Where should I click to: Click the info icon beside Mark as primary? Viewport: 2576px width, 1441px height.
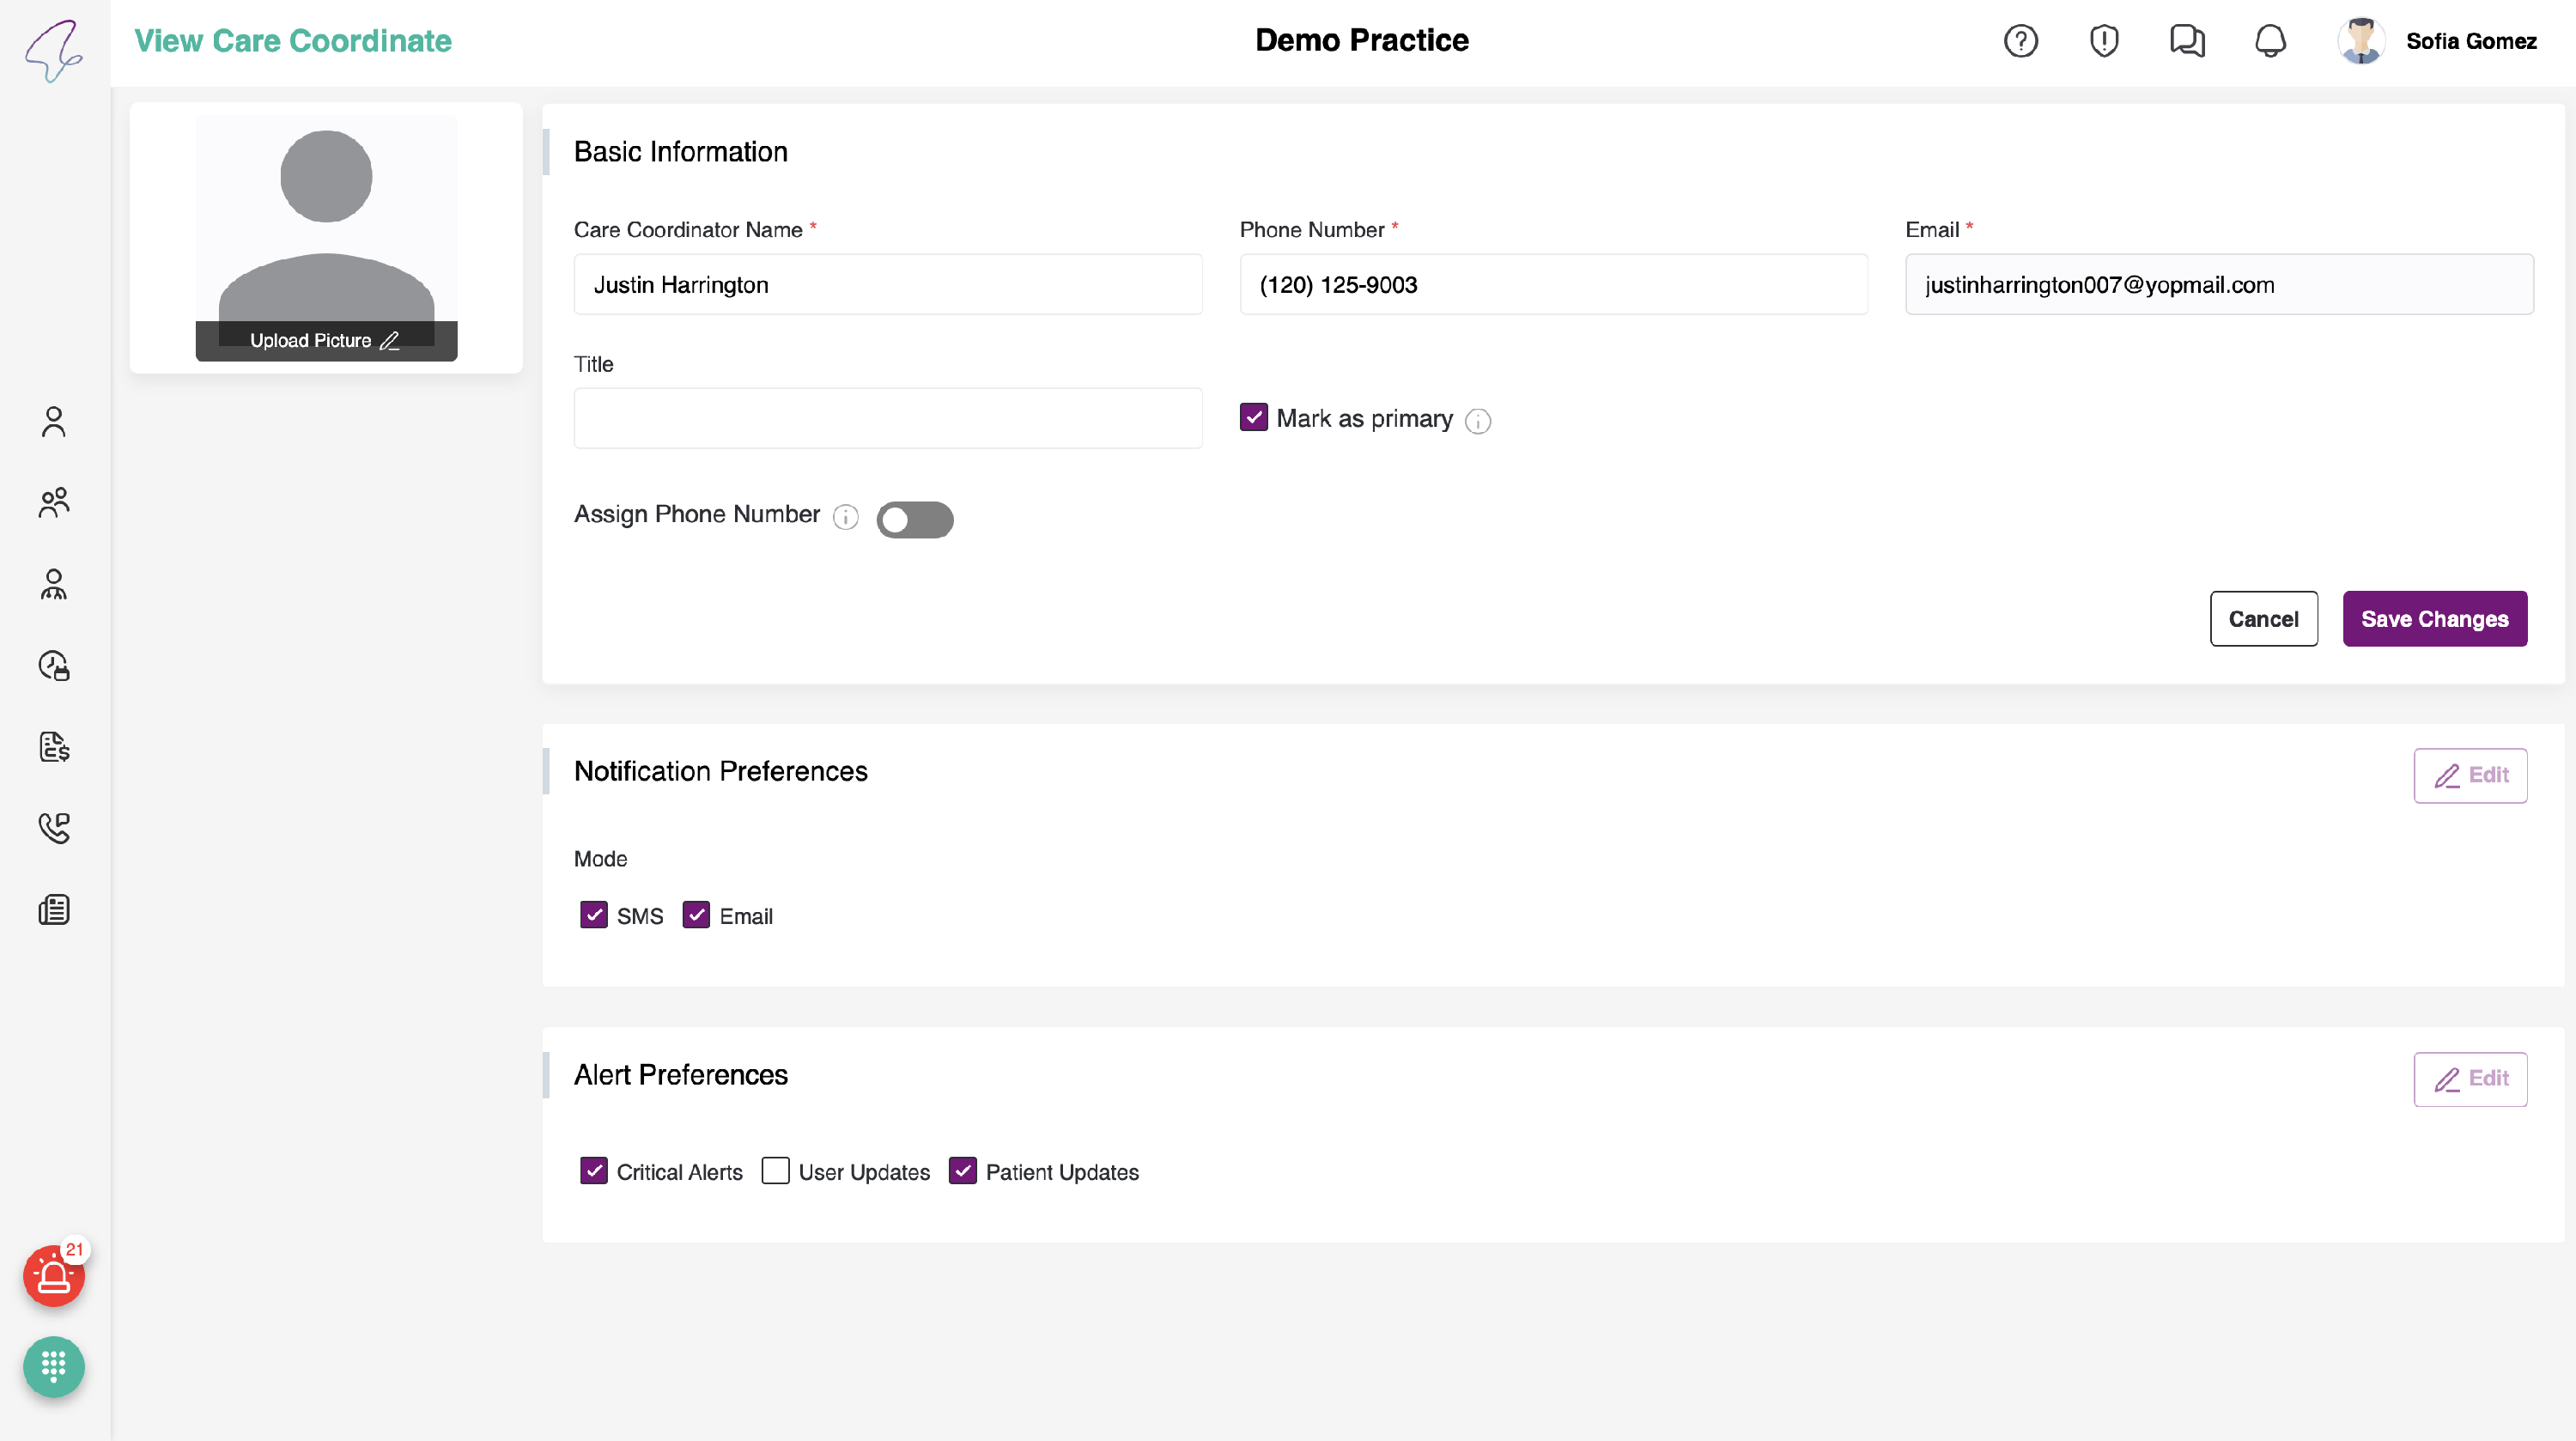click(1477, 421)
